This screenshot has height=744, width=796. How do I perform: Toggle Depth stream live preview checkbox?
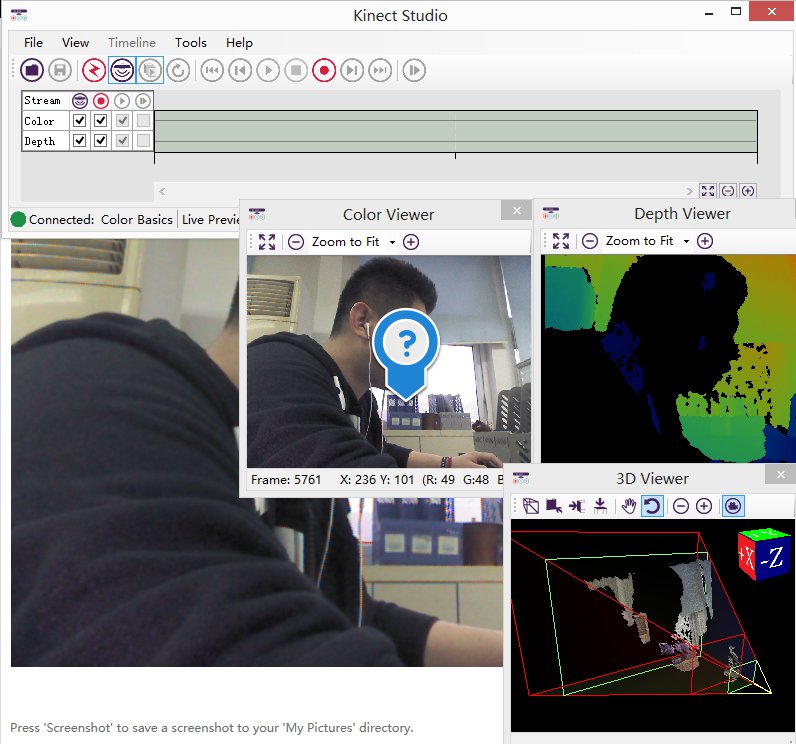(x=80, y=141)
